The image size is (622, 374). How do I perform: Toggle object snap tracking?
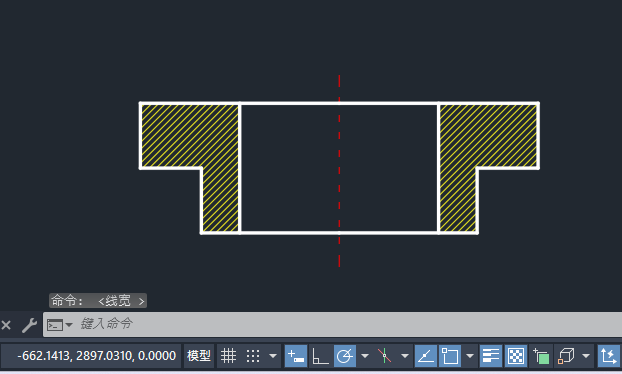426,356
